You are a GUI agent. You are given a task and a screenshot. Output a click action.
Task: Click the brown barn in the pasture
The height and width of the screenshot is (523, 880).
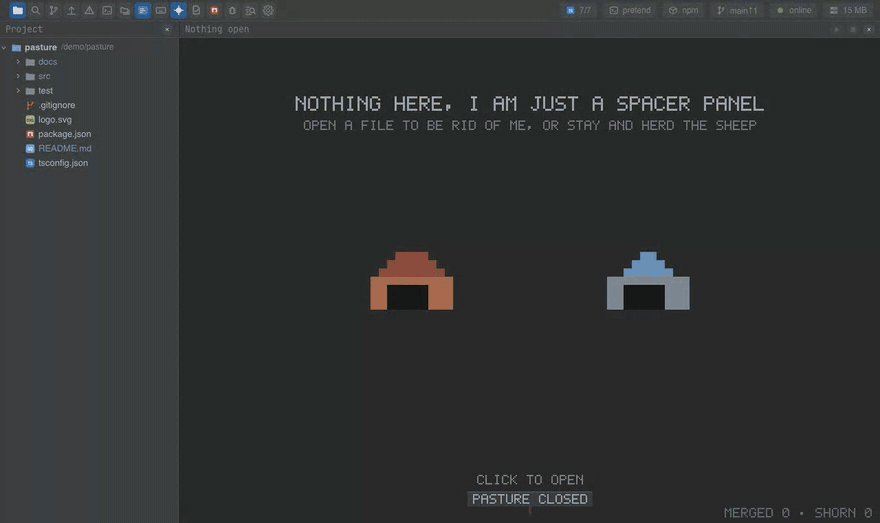(x=411, y=281)
